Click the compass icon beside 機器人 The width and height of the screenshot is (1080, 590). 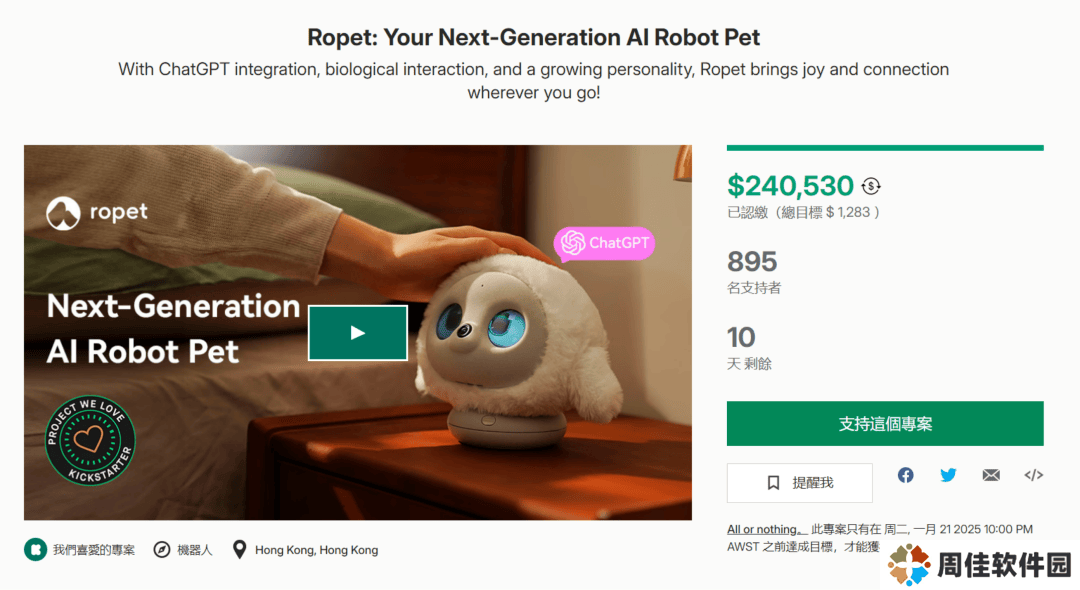pos(162,549)
